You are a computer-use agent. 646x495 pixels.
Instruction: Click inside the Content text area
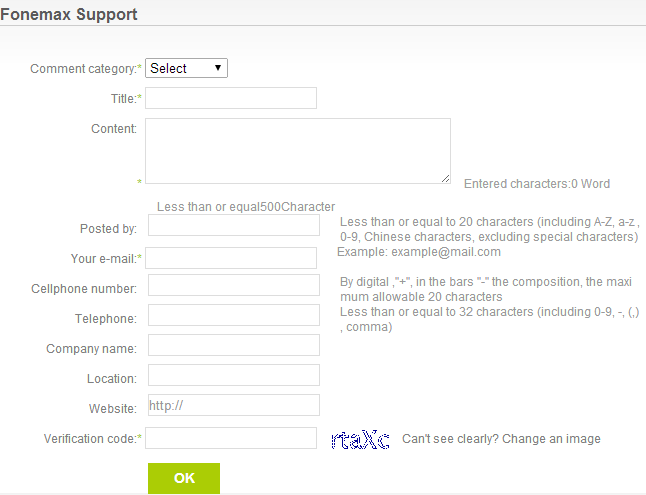click(x=298, y=151)
